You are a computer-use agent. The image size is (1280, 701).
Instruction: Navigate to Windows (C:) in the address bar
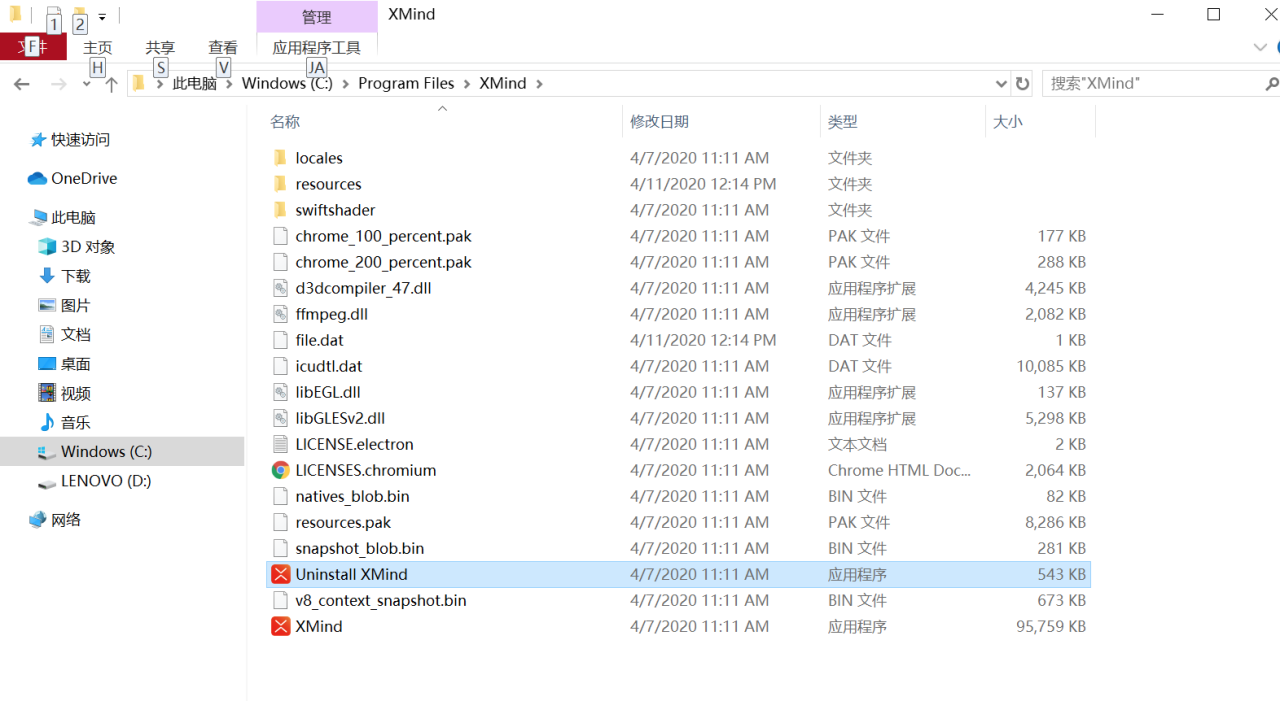287,84
